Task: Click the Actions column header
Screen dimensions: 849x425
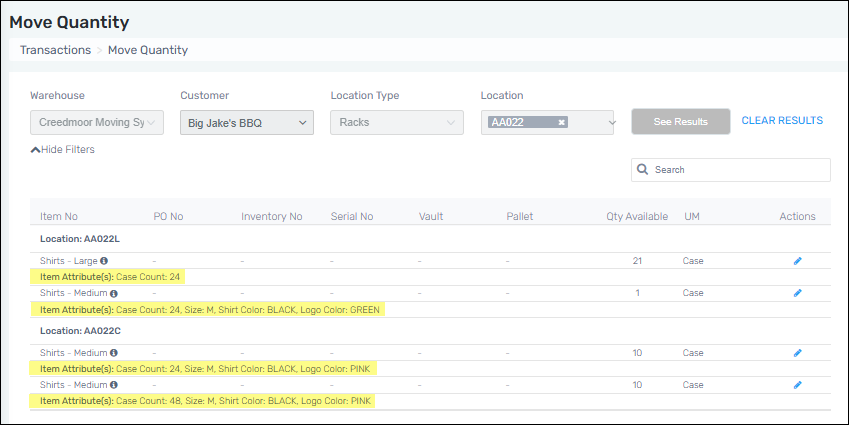Action: tap(797, 216)
